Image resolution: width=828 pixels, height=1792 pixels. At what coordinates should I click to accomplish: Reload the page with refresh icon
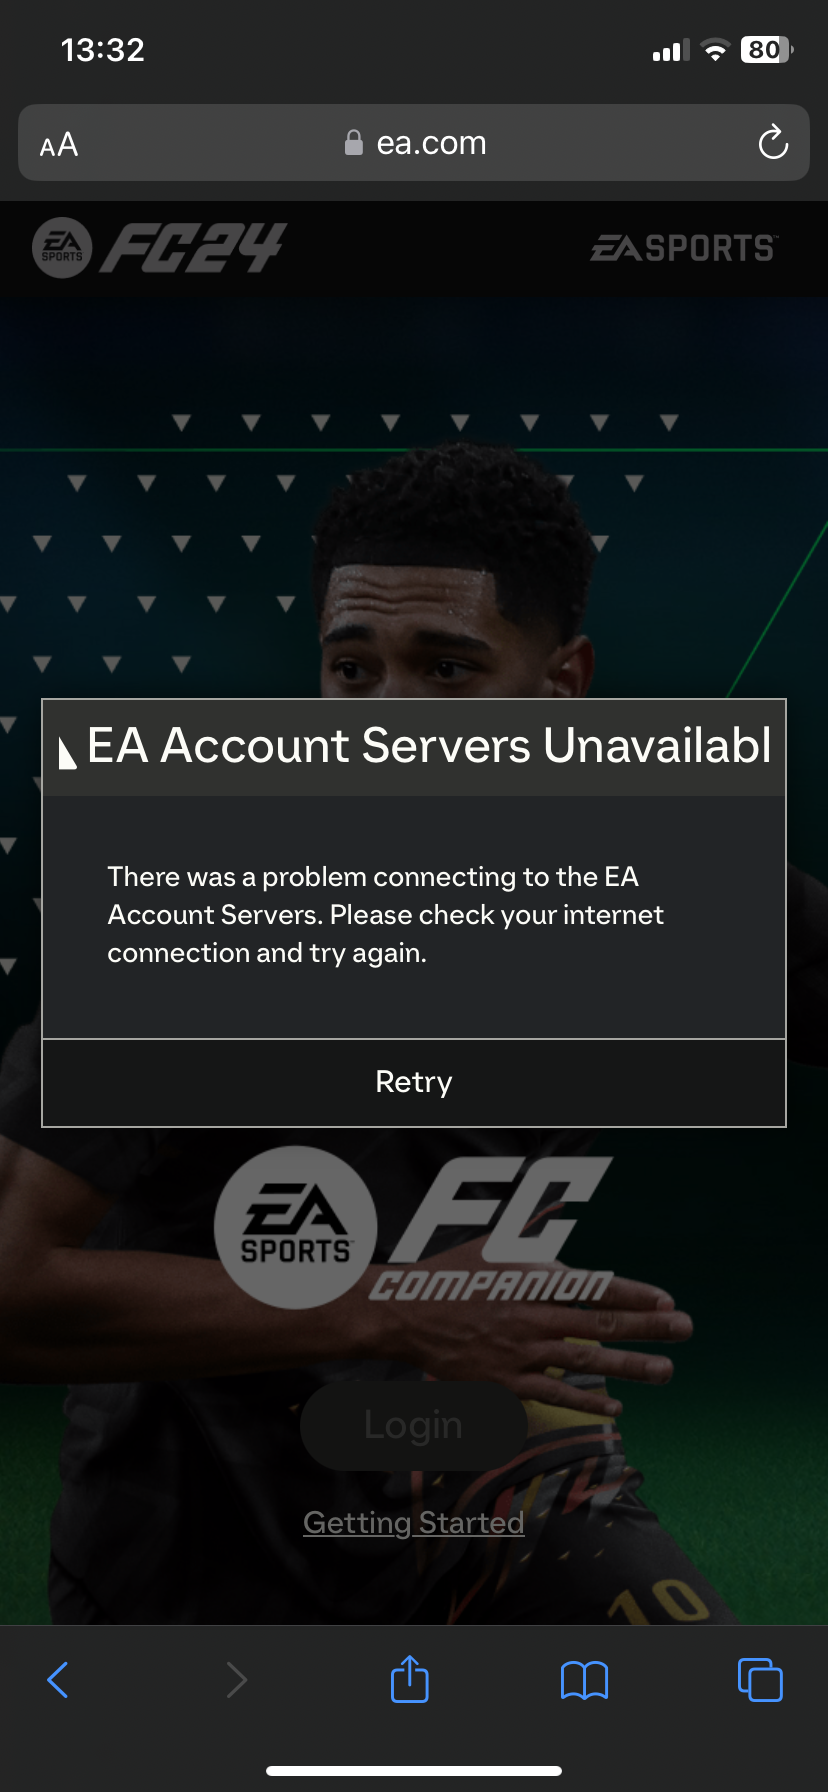point(773,143)
